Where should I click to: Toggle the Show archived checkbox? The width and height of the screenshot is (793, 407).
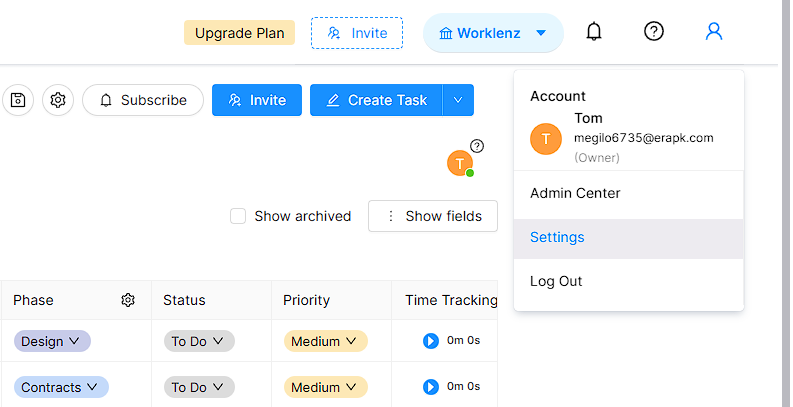tap(238, 216)
